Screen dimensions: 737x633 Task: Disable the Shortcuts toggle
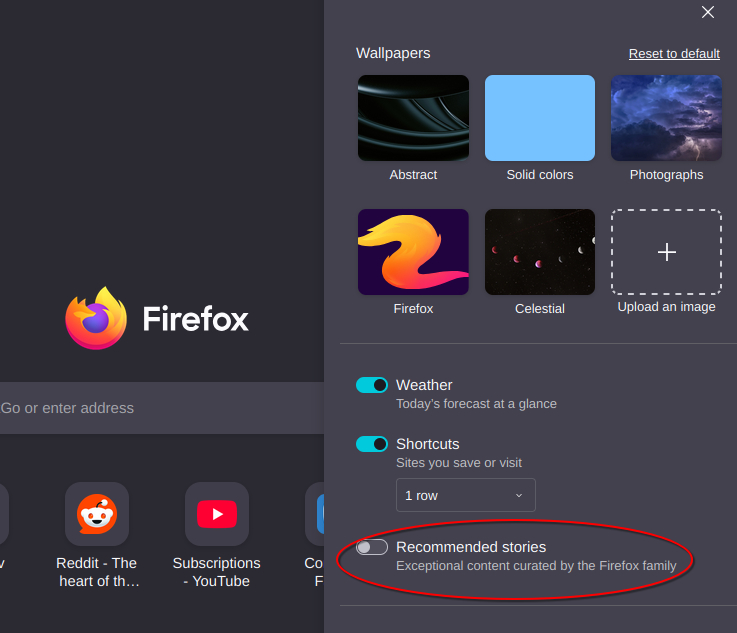(x=372, y=444)
